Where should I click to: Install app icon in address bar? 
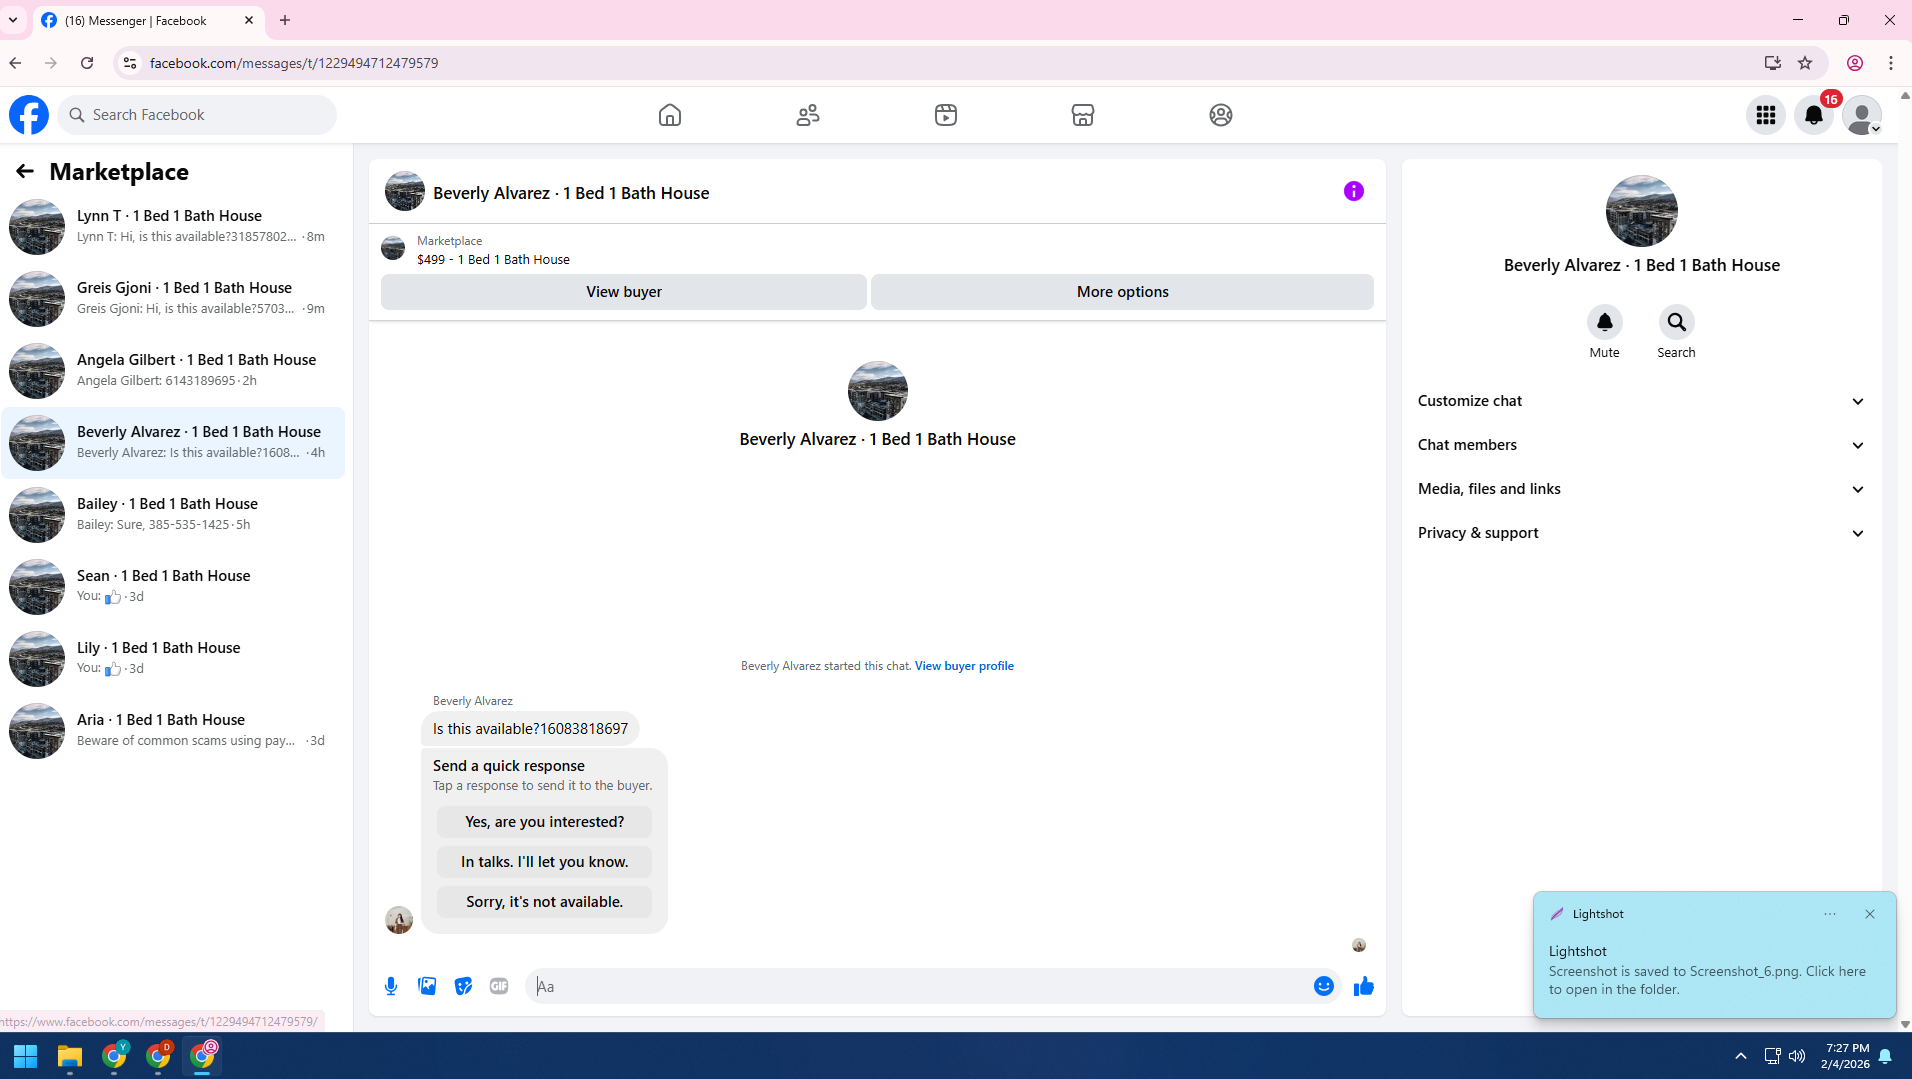click(x=1773, y=63)
